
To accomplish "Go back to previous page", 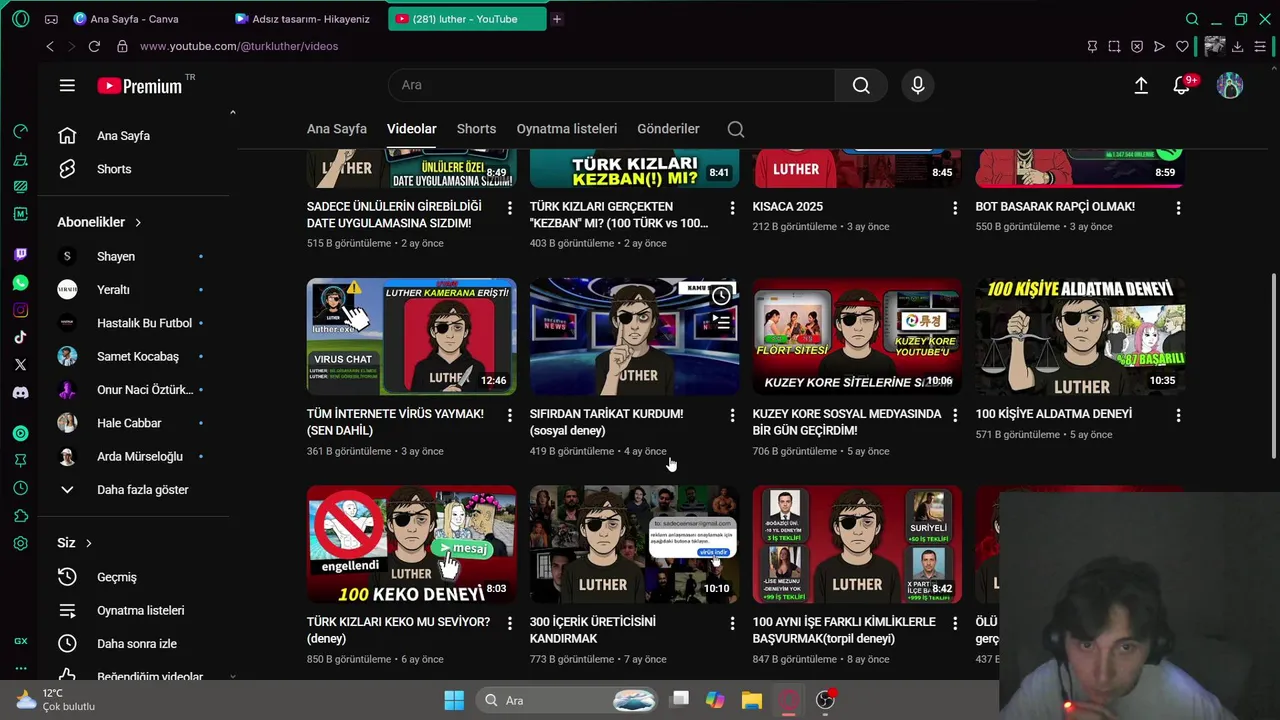I will click(50, 46).
